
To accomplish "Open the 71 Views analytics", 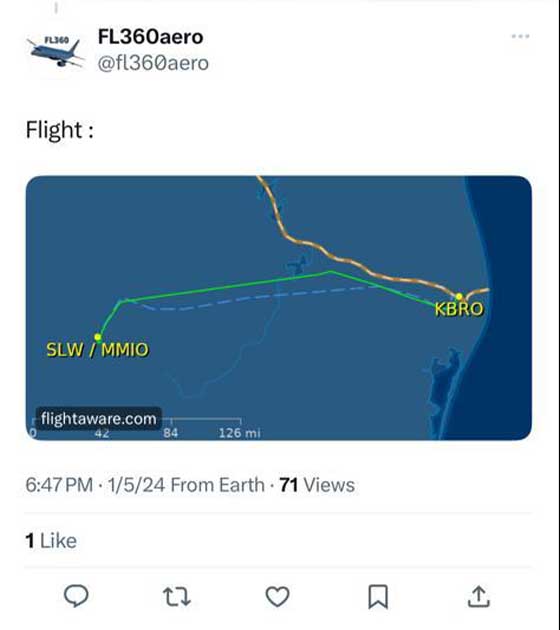I will click(x=317, y=485).
